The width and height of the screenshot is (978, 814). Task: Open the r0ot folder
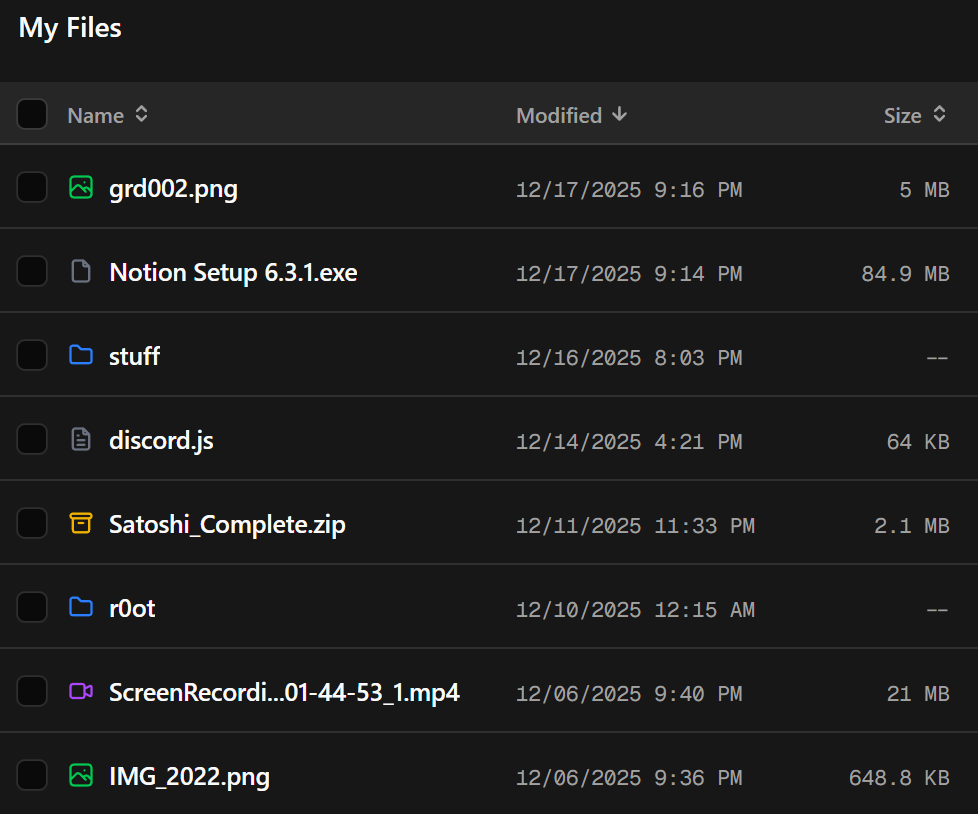point(132,608)
